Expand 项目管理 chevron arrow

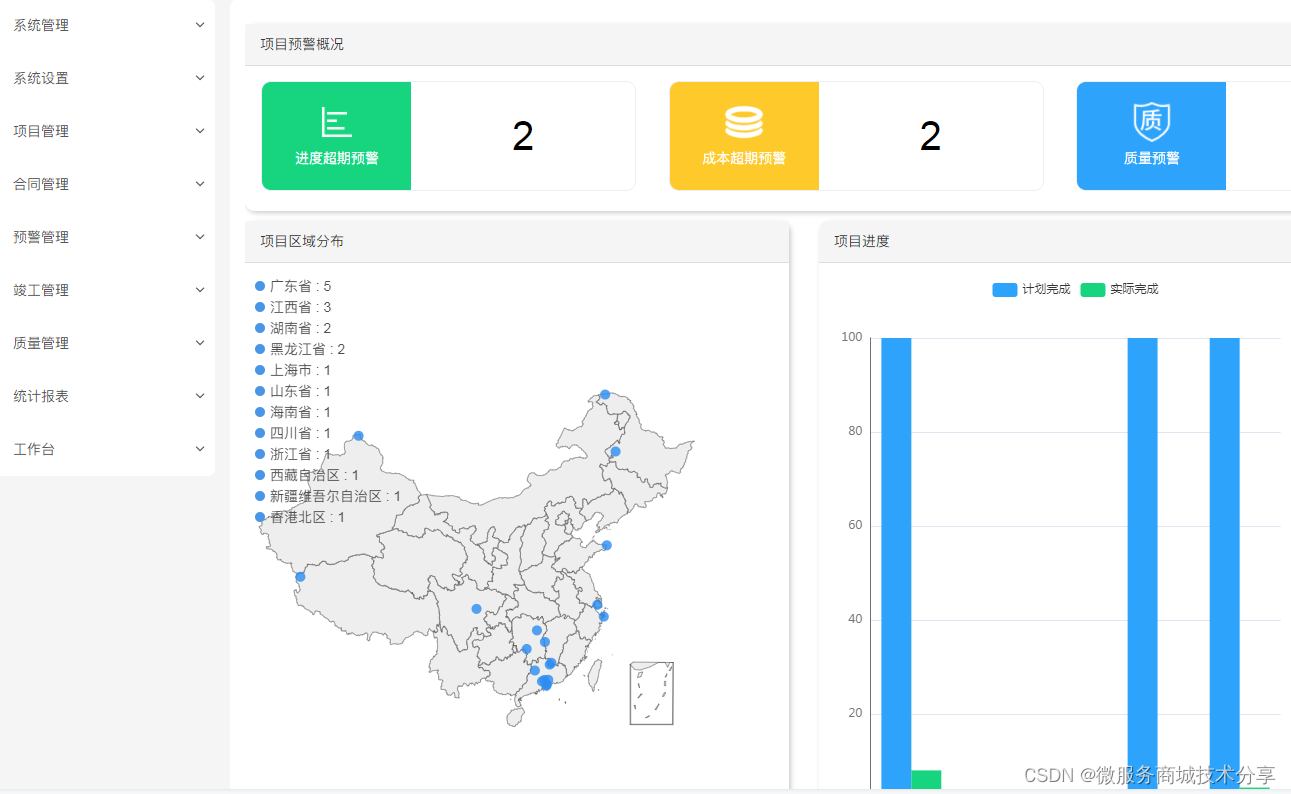click(200, 131)
